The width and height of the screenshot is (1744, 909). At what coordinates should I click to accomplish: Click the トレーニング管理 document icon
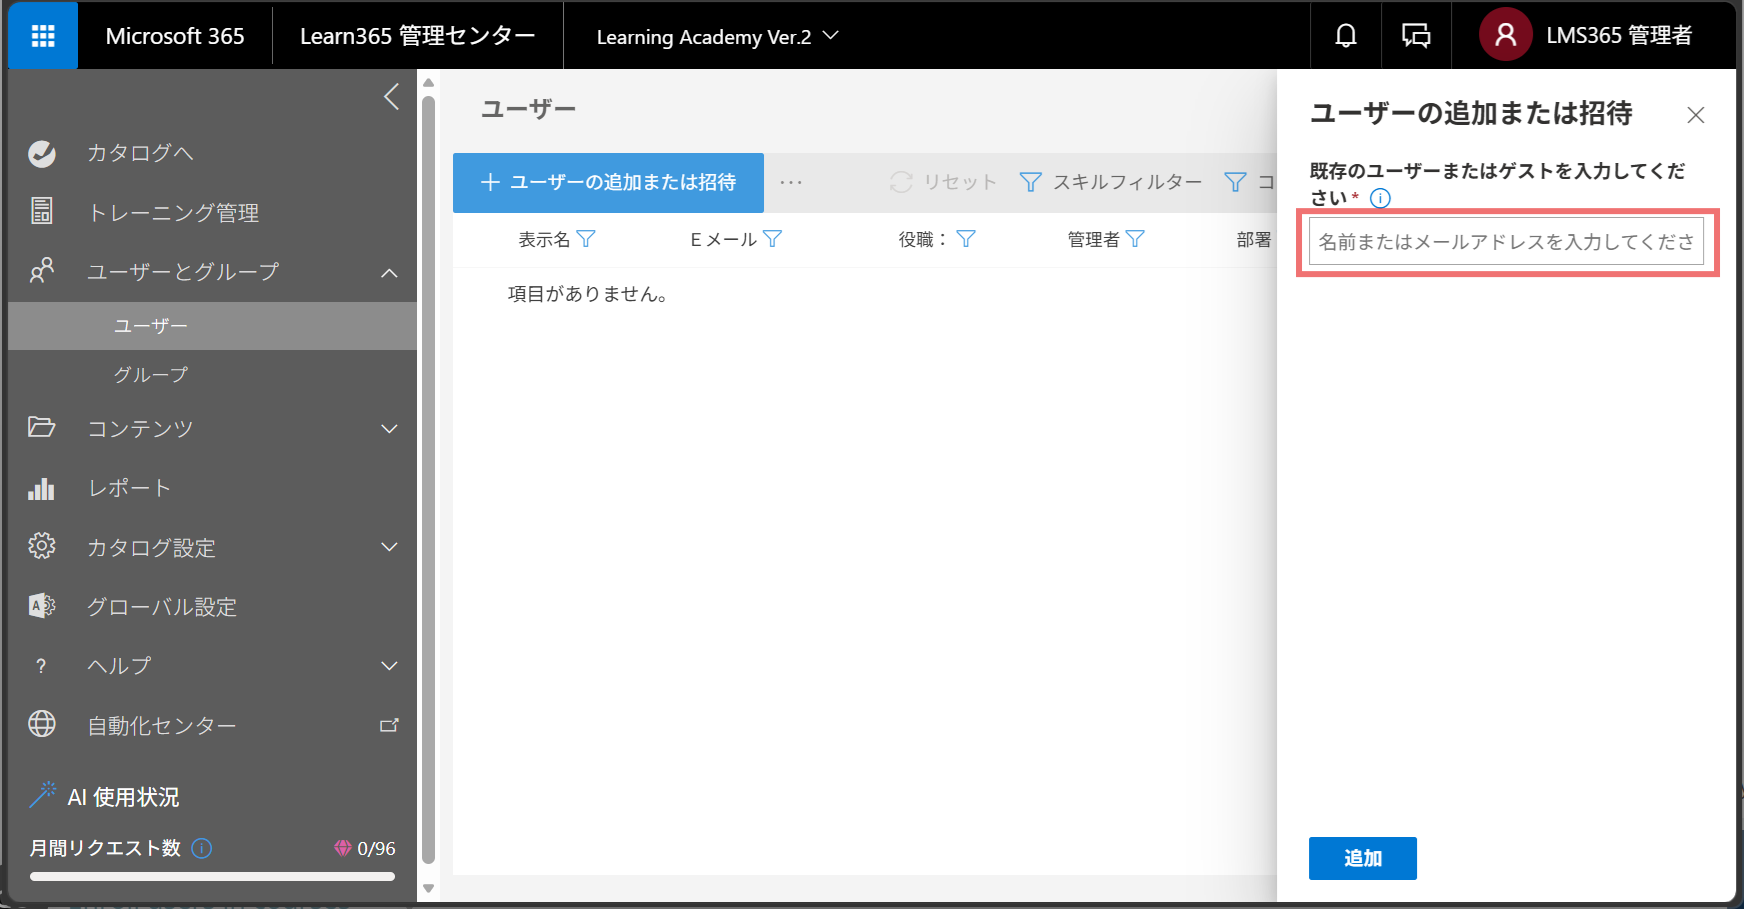(42, 212)
